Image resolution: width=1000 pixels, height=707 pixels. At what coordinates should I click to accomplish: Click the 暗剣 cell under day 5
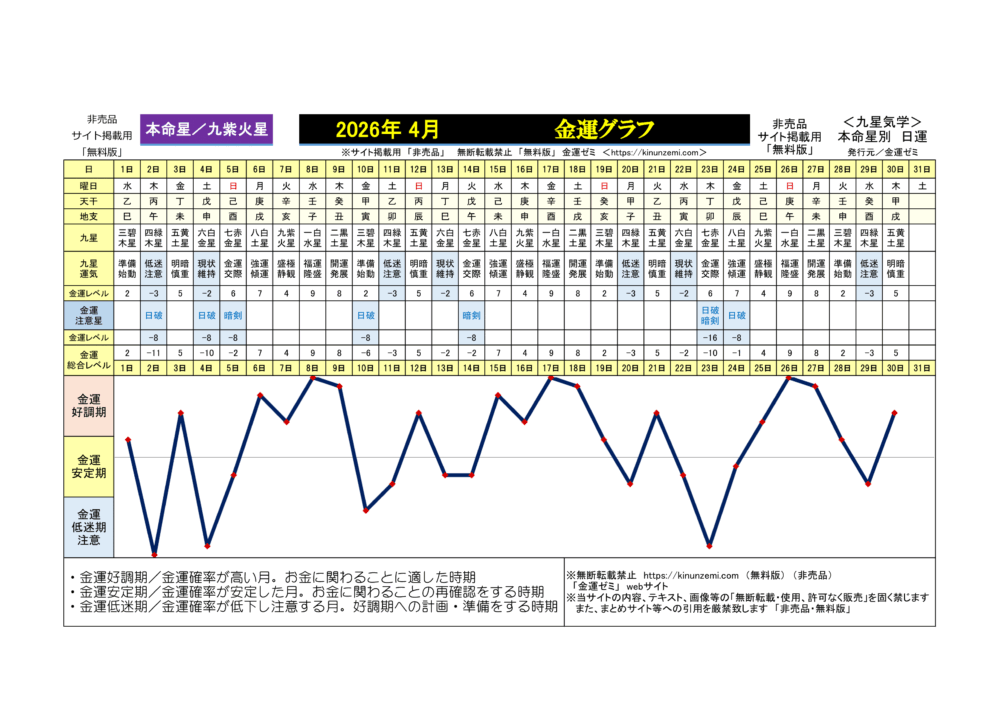pos(232,313)
